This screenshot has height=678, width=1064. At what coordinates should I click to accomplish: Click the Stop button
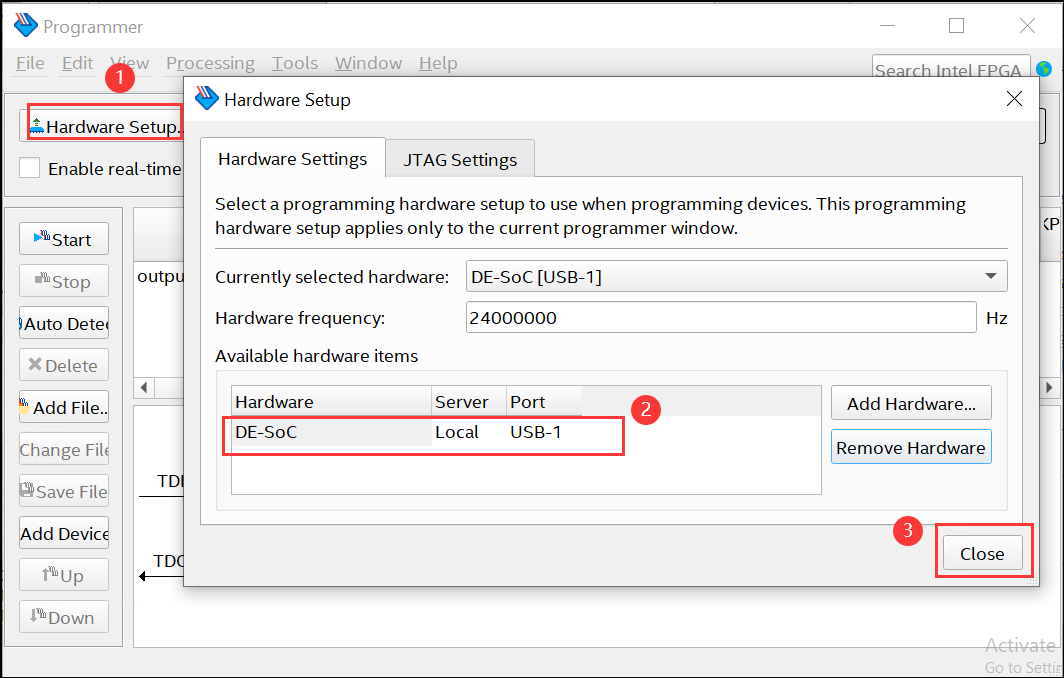tap(64, 281)
